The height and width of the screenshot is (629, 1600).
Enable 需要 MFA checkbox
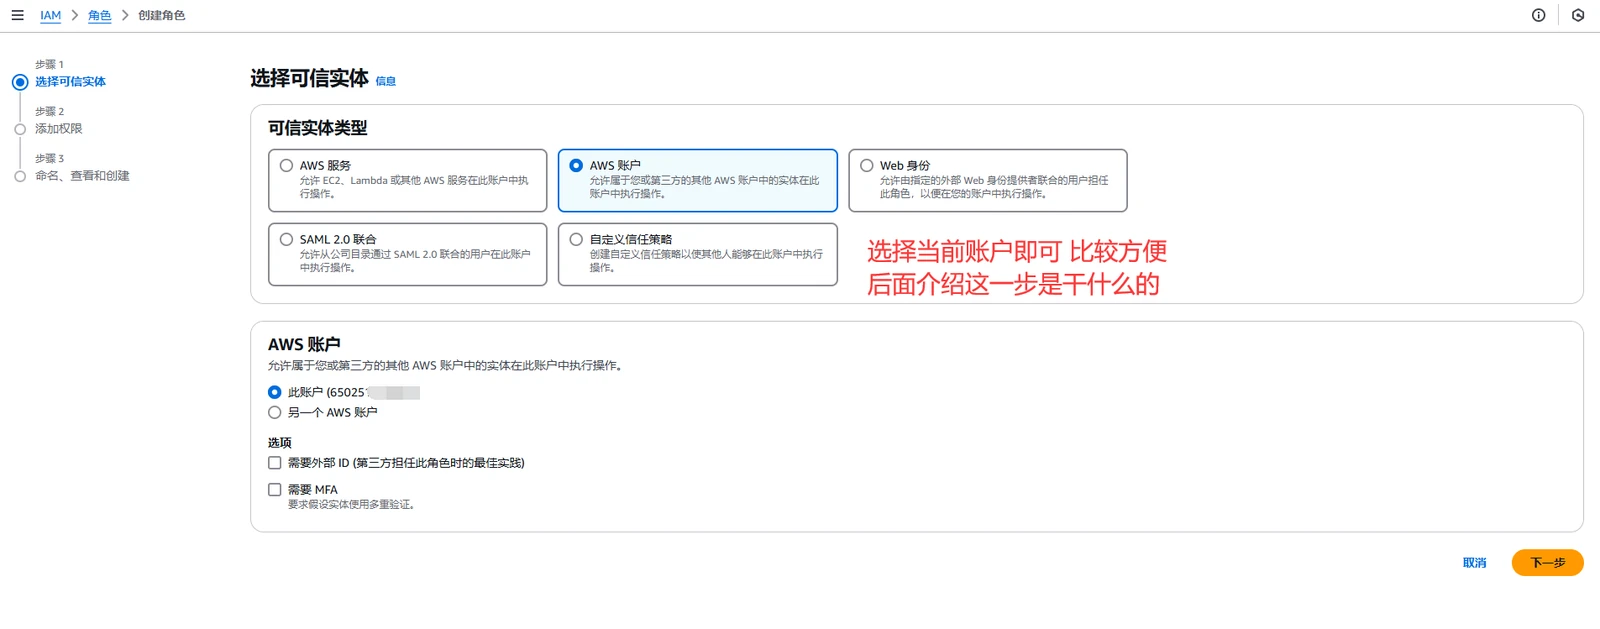click(x=274, y=490)
